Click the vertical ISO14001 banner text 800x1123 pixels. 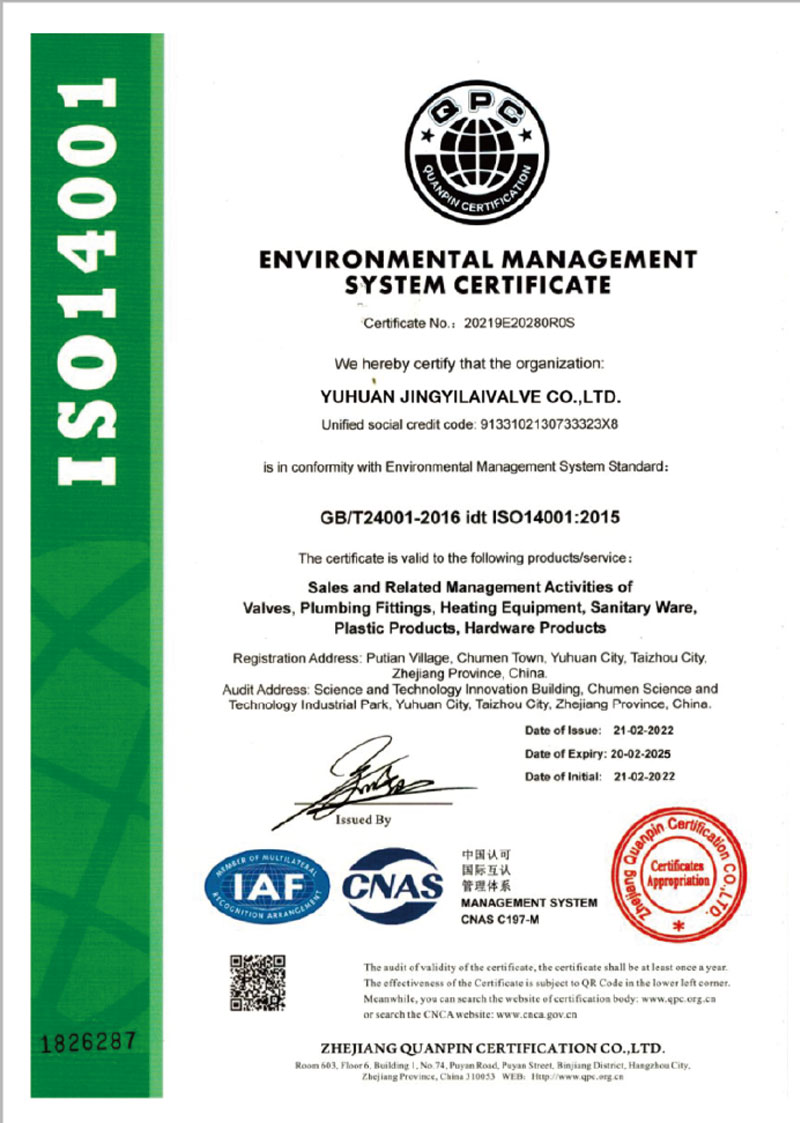point(87,281)
